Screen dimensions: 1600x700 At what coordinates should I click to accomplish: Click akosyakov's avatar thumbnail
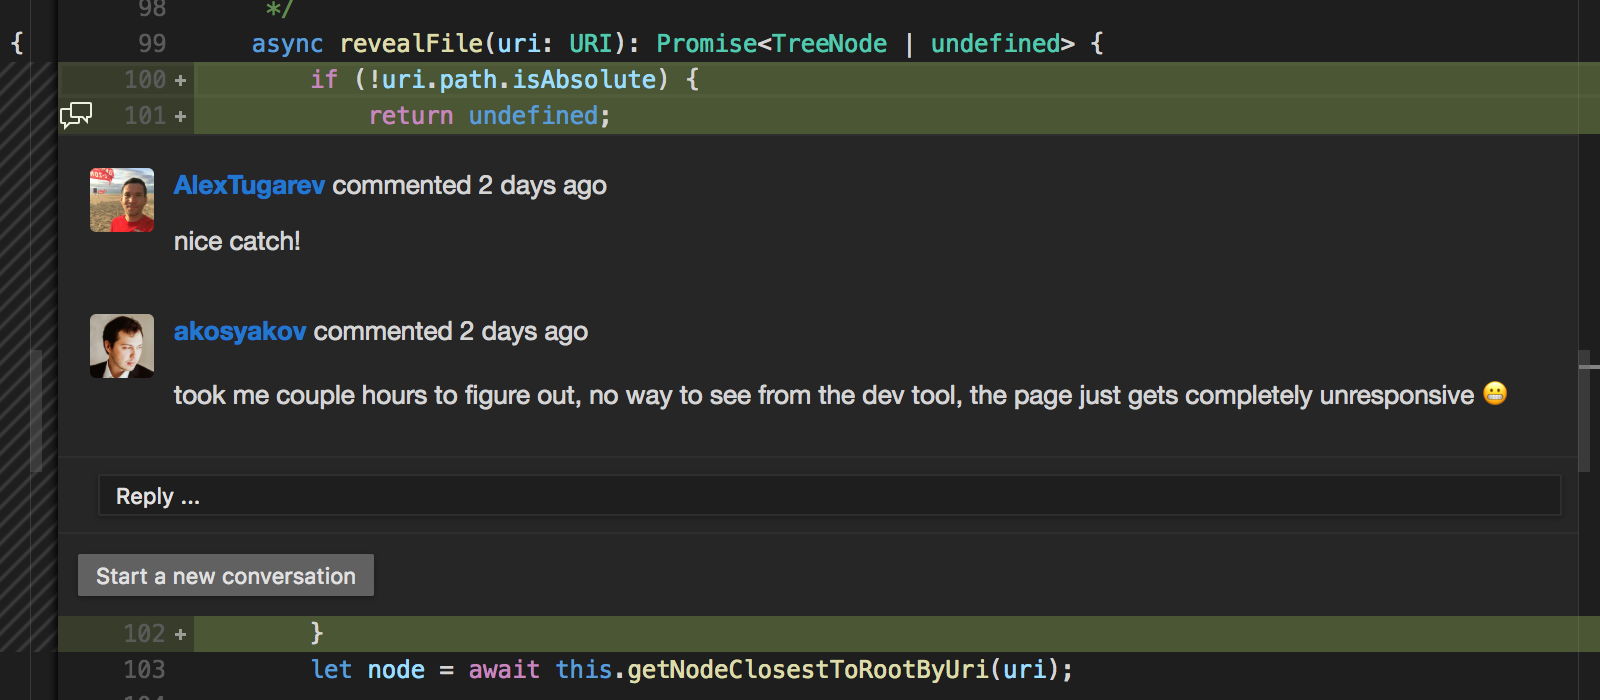point(122,346)
